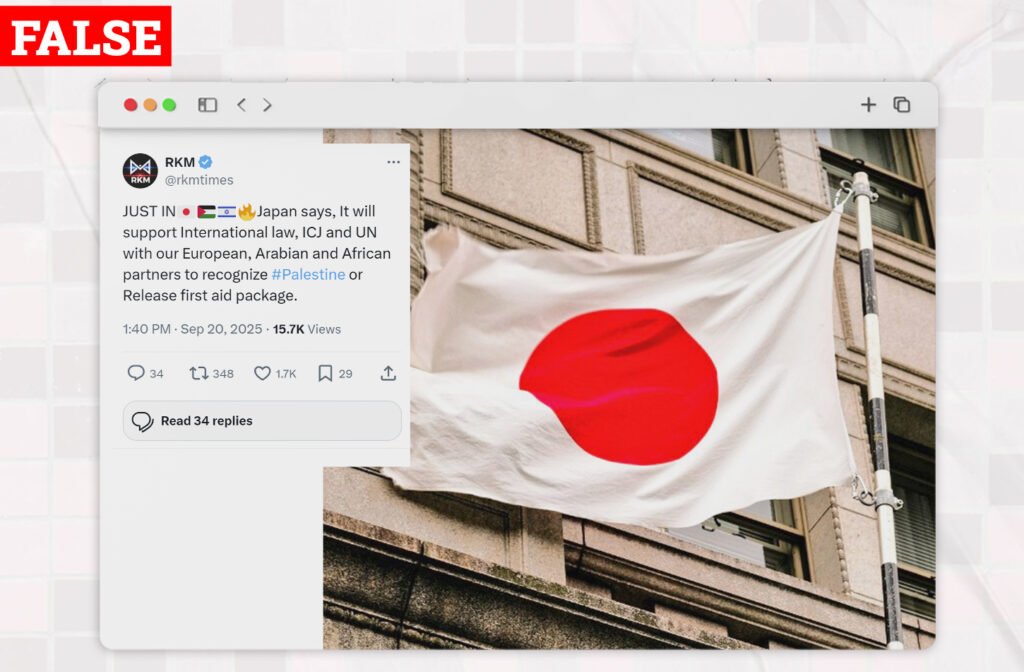
Task: Open the @rkmtimes handle
Action: point(199,180)
